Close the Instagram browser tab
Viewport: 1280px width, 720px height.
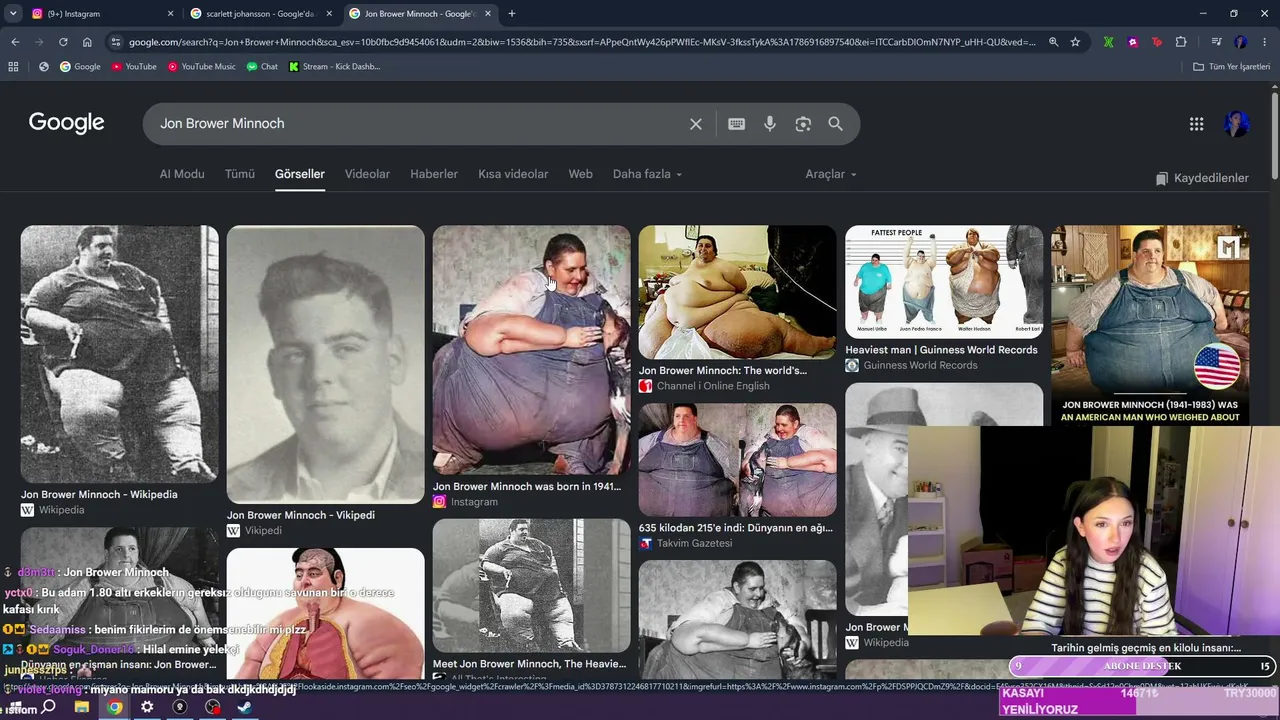(170, 14)
